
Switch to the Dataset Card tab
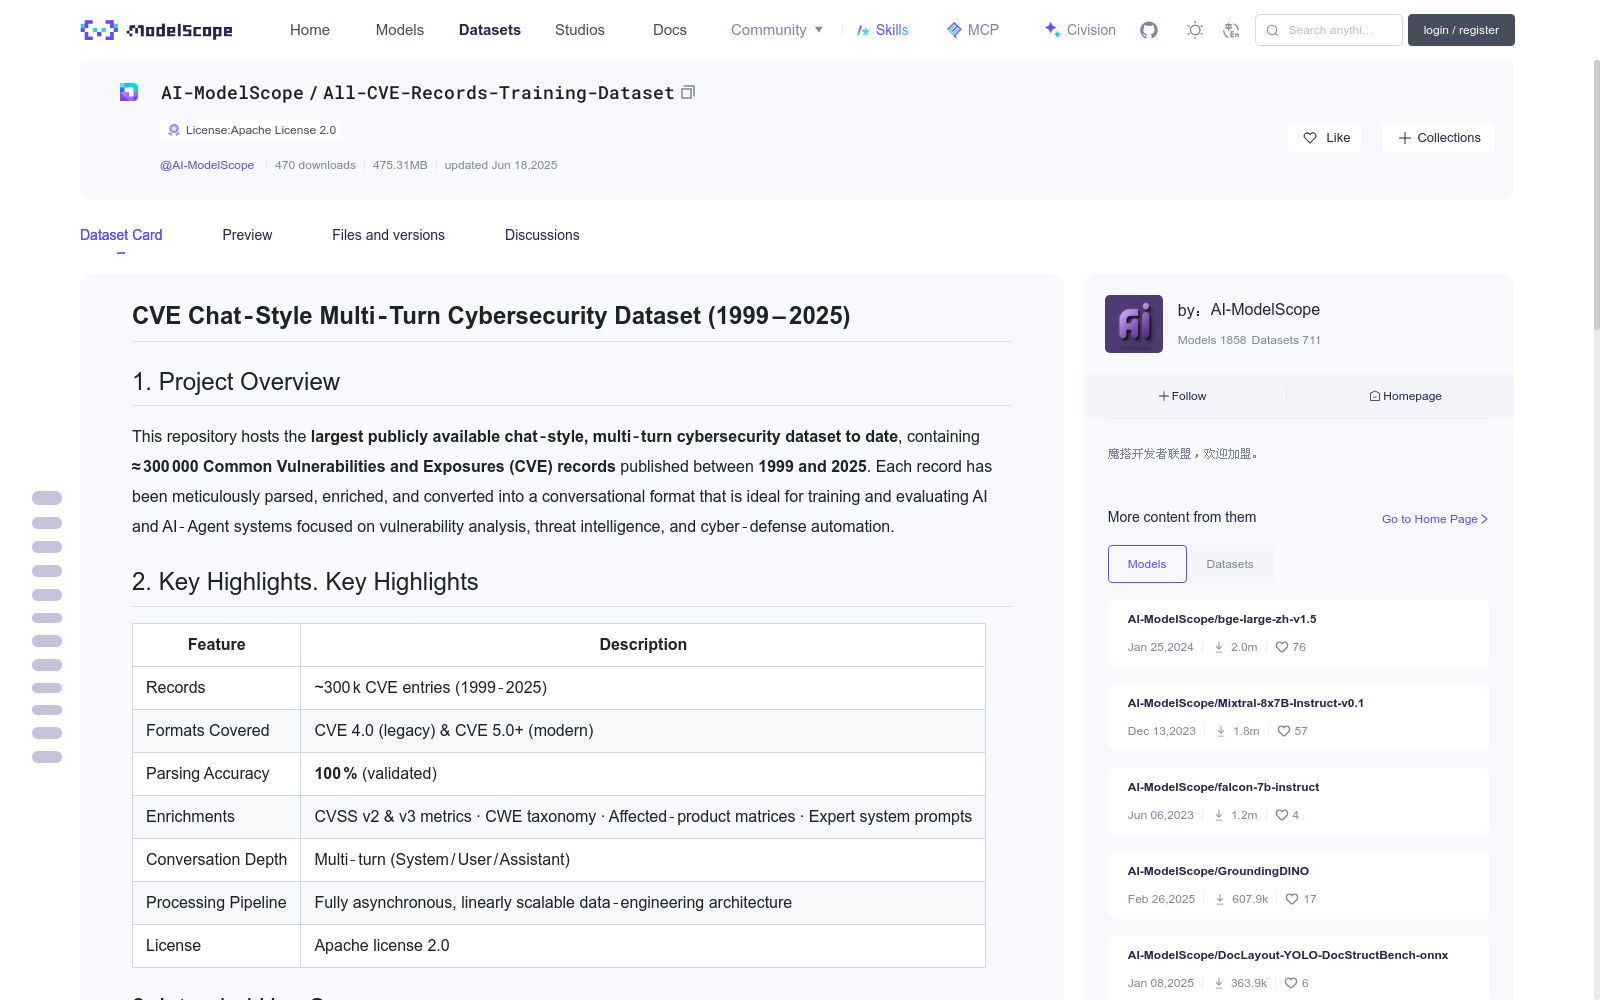[121, 235]
